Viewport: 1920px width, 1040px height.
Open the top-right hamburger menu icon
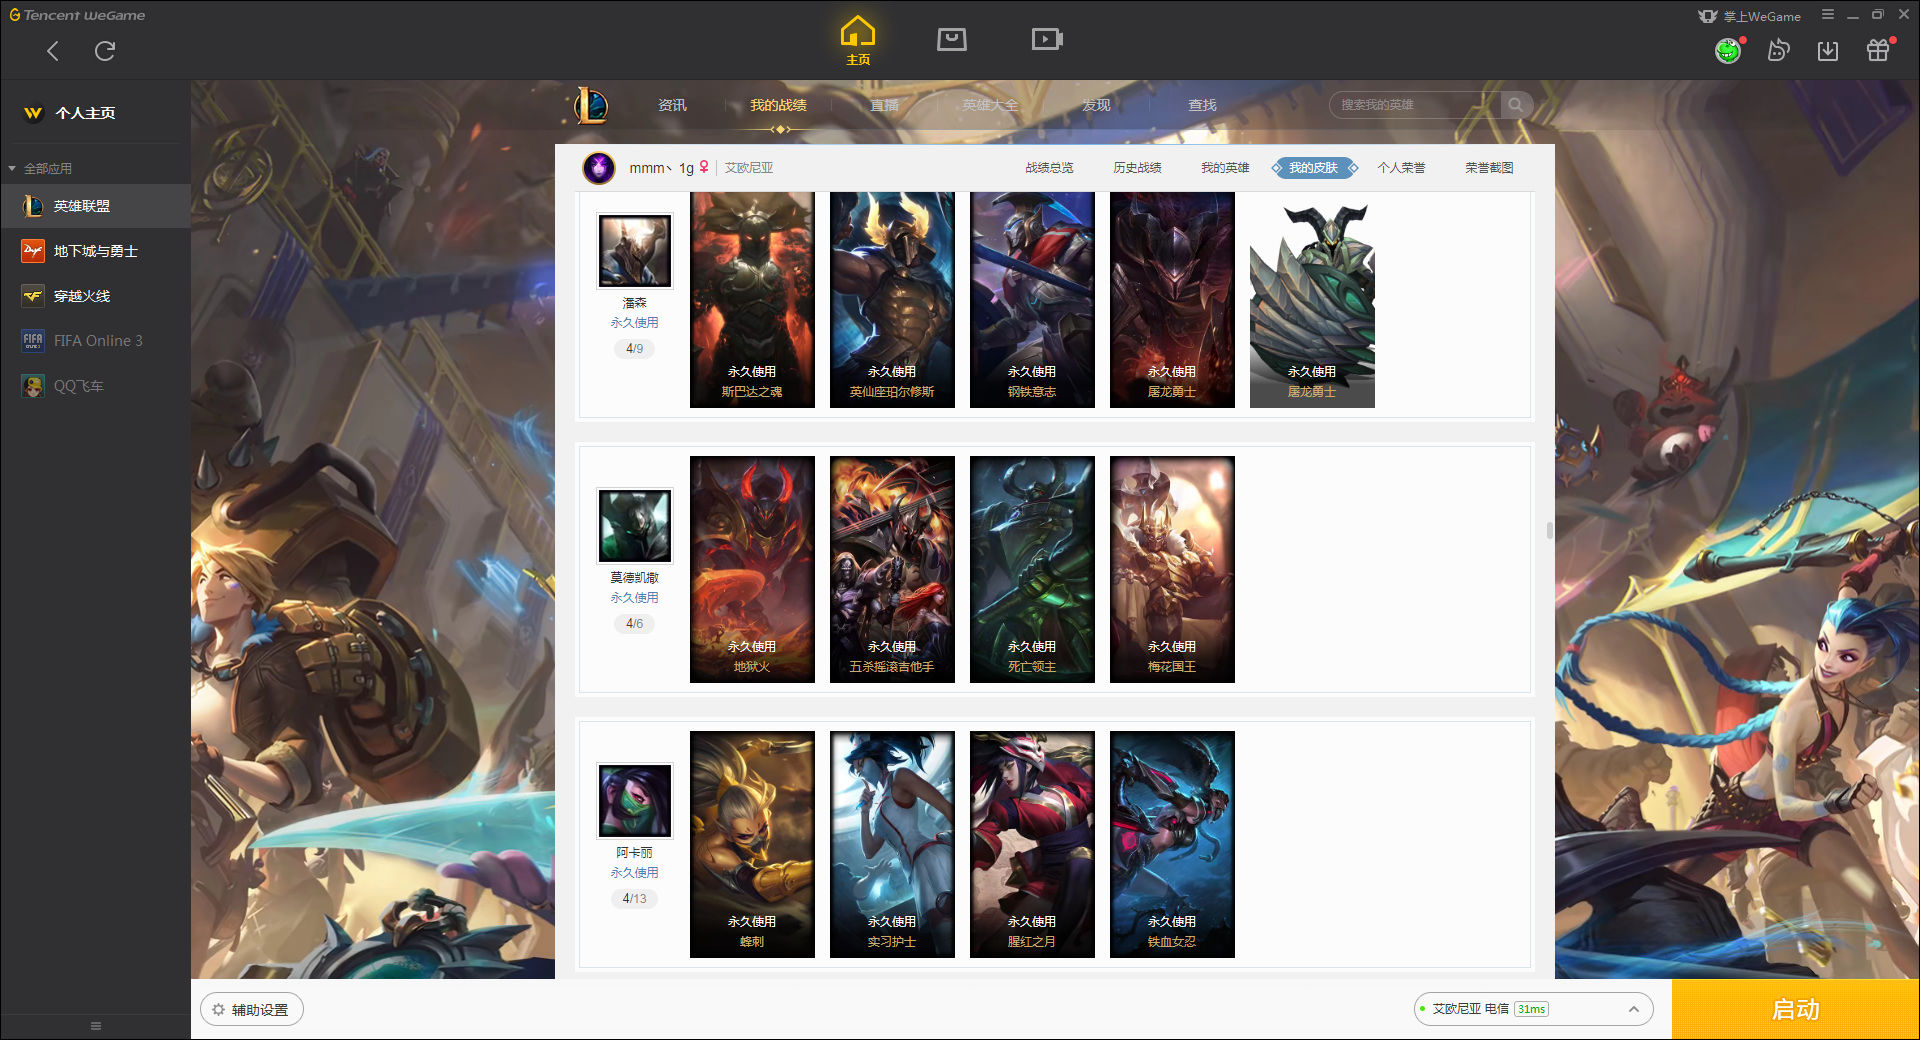point(1828,15)
